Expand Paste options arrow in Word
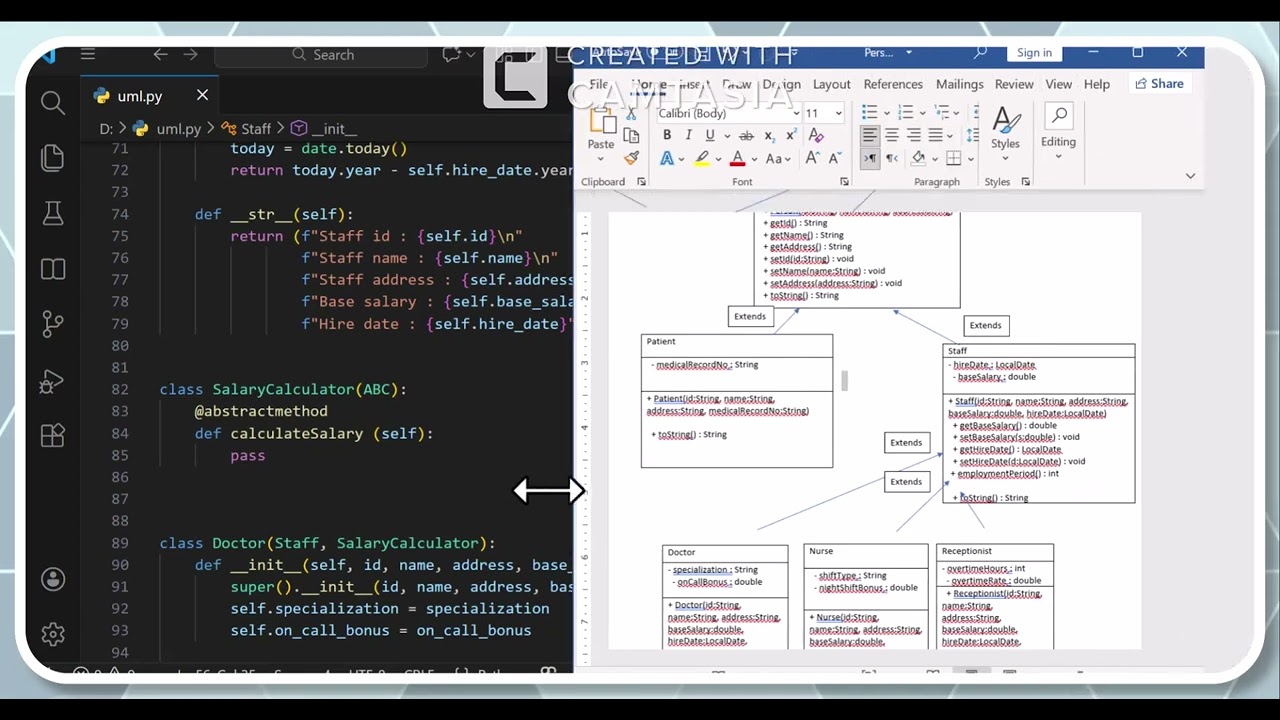1280x720 pixels. click(x=601, y=158)
